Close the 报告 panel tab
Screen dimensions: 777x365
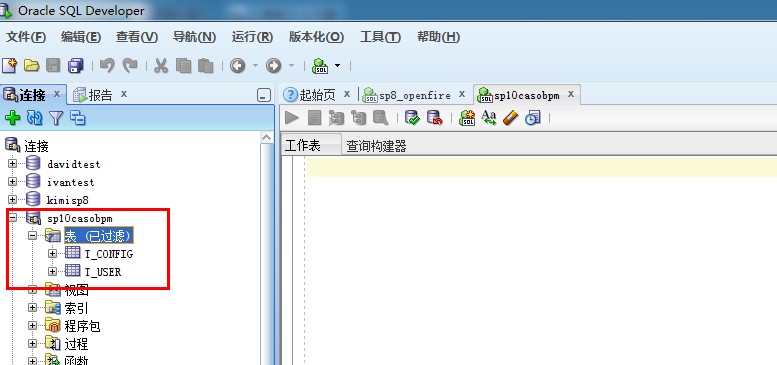point(124,94)
